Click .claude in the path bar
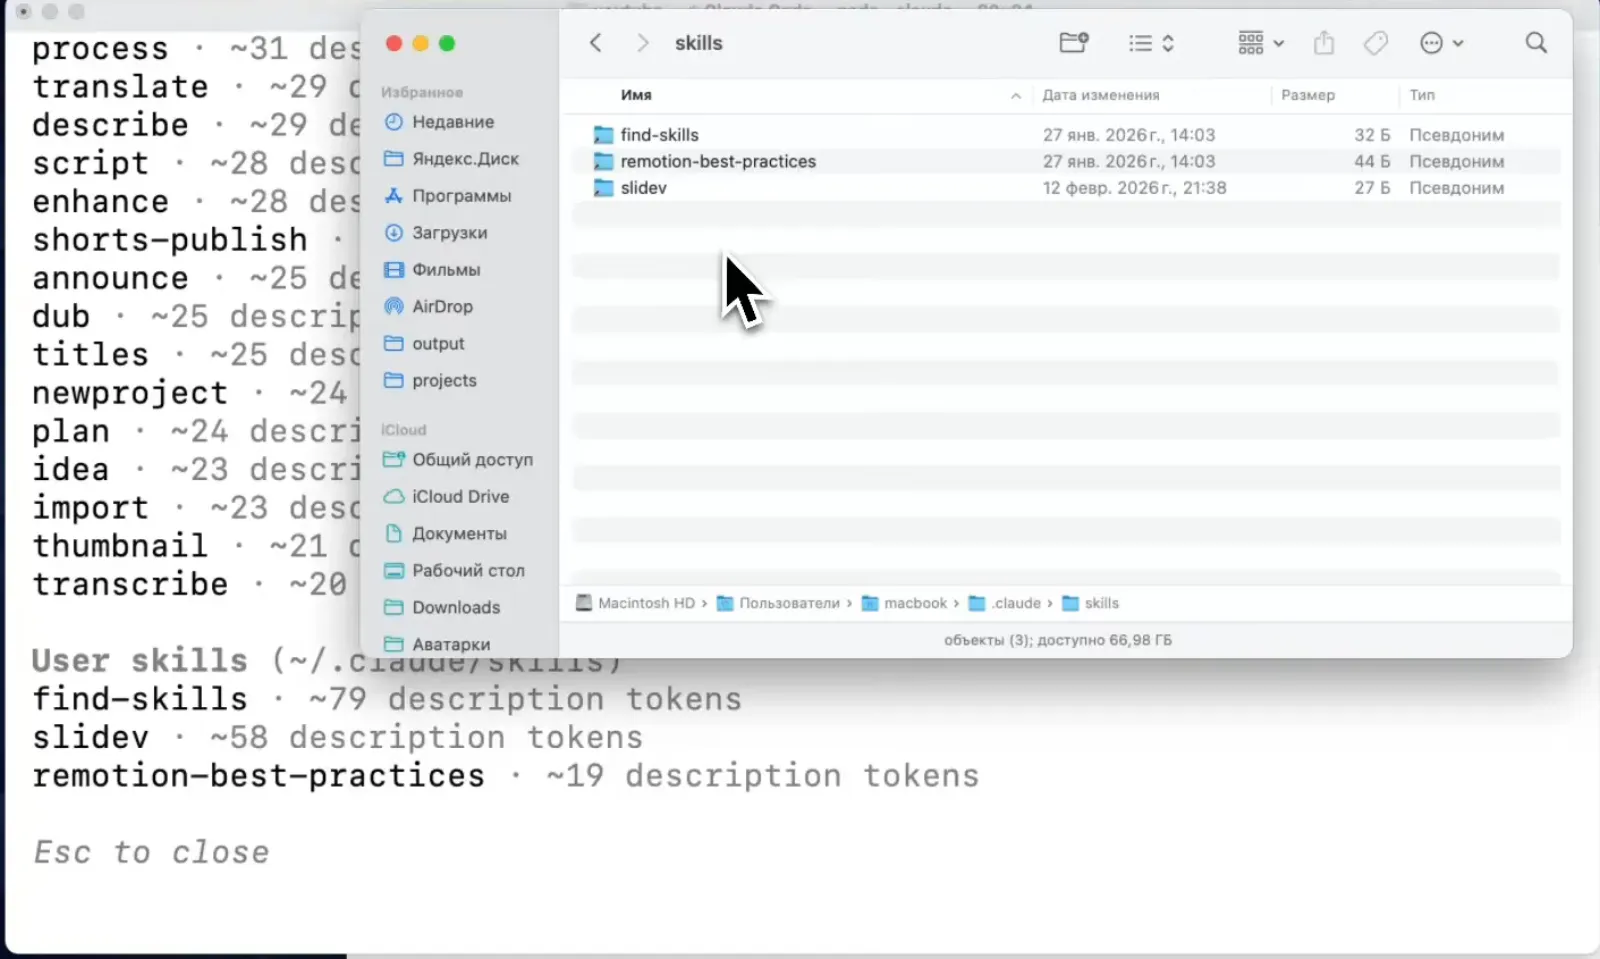The width and height of the screenshot is (1600, 959). click(x=1006, y=603)
